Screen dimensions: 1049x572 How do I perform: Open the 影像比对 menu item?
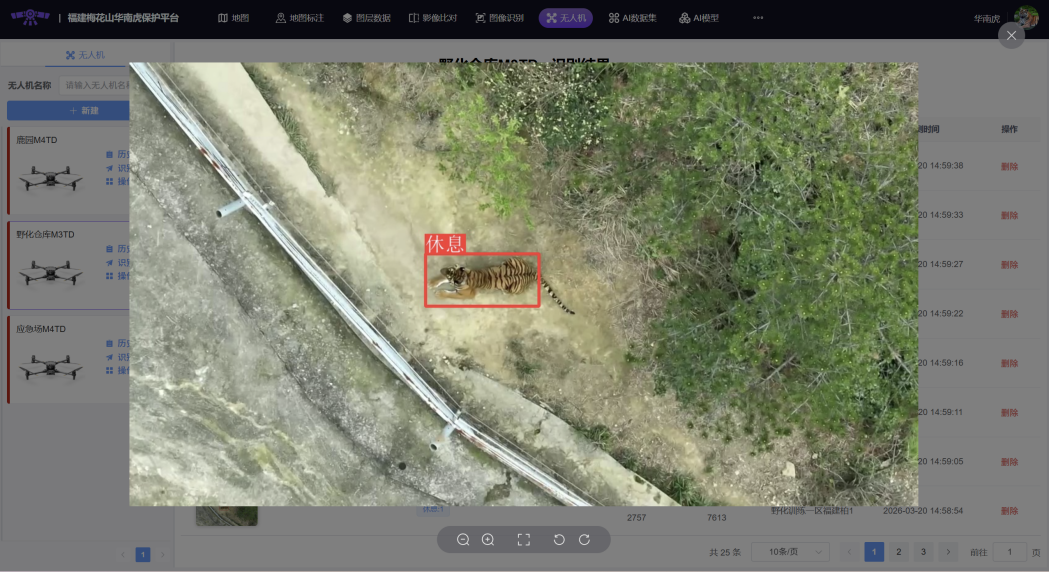[433, 18]
